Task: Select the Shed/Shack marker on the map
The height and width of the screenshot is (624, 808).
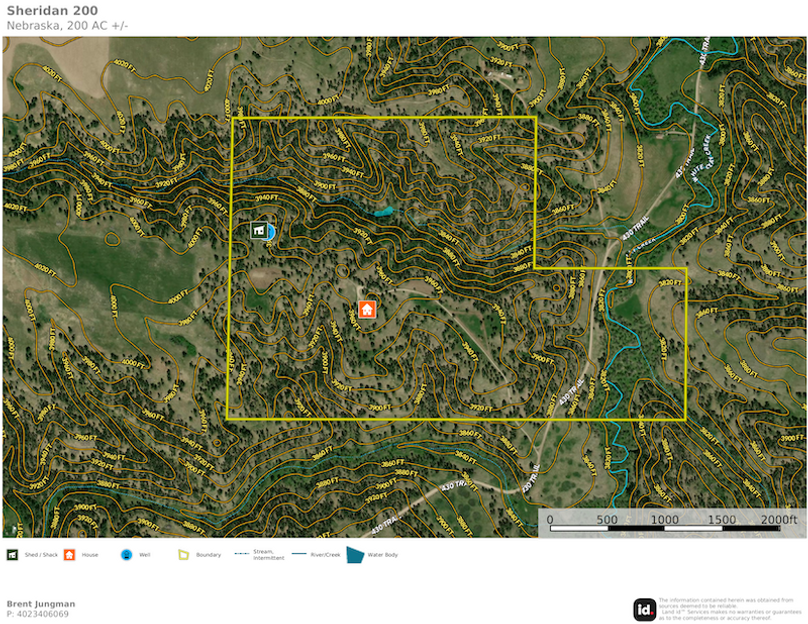Action: 259,230
